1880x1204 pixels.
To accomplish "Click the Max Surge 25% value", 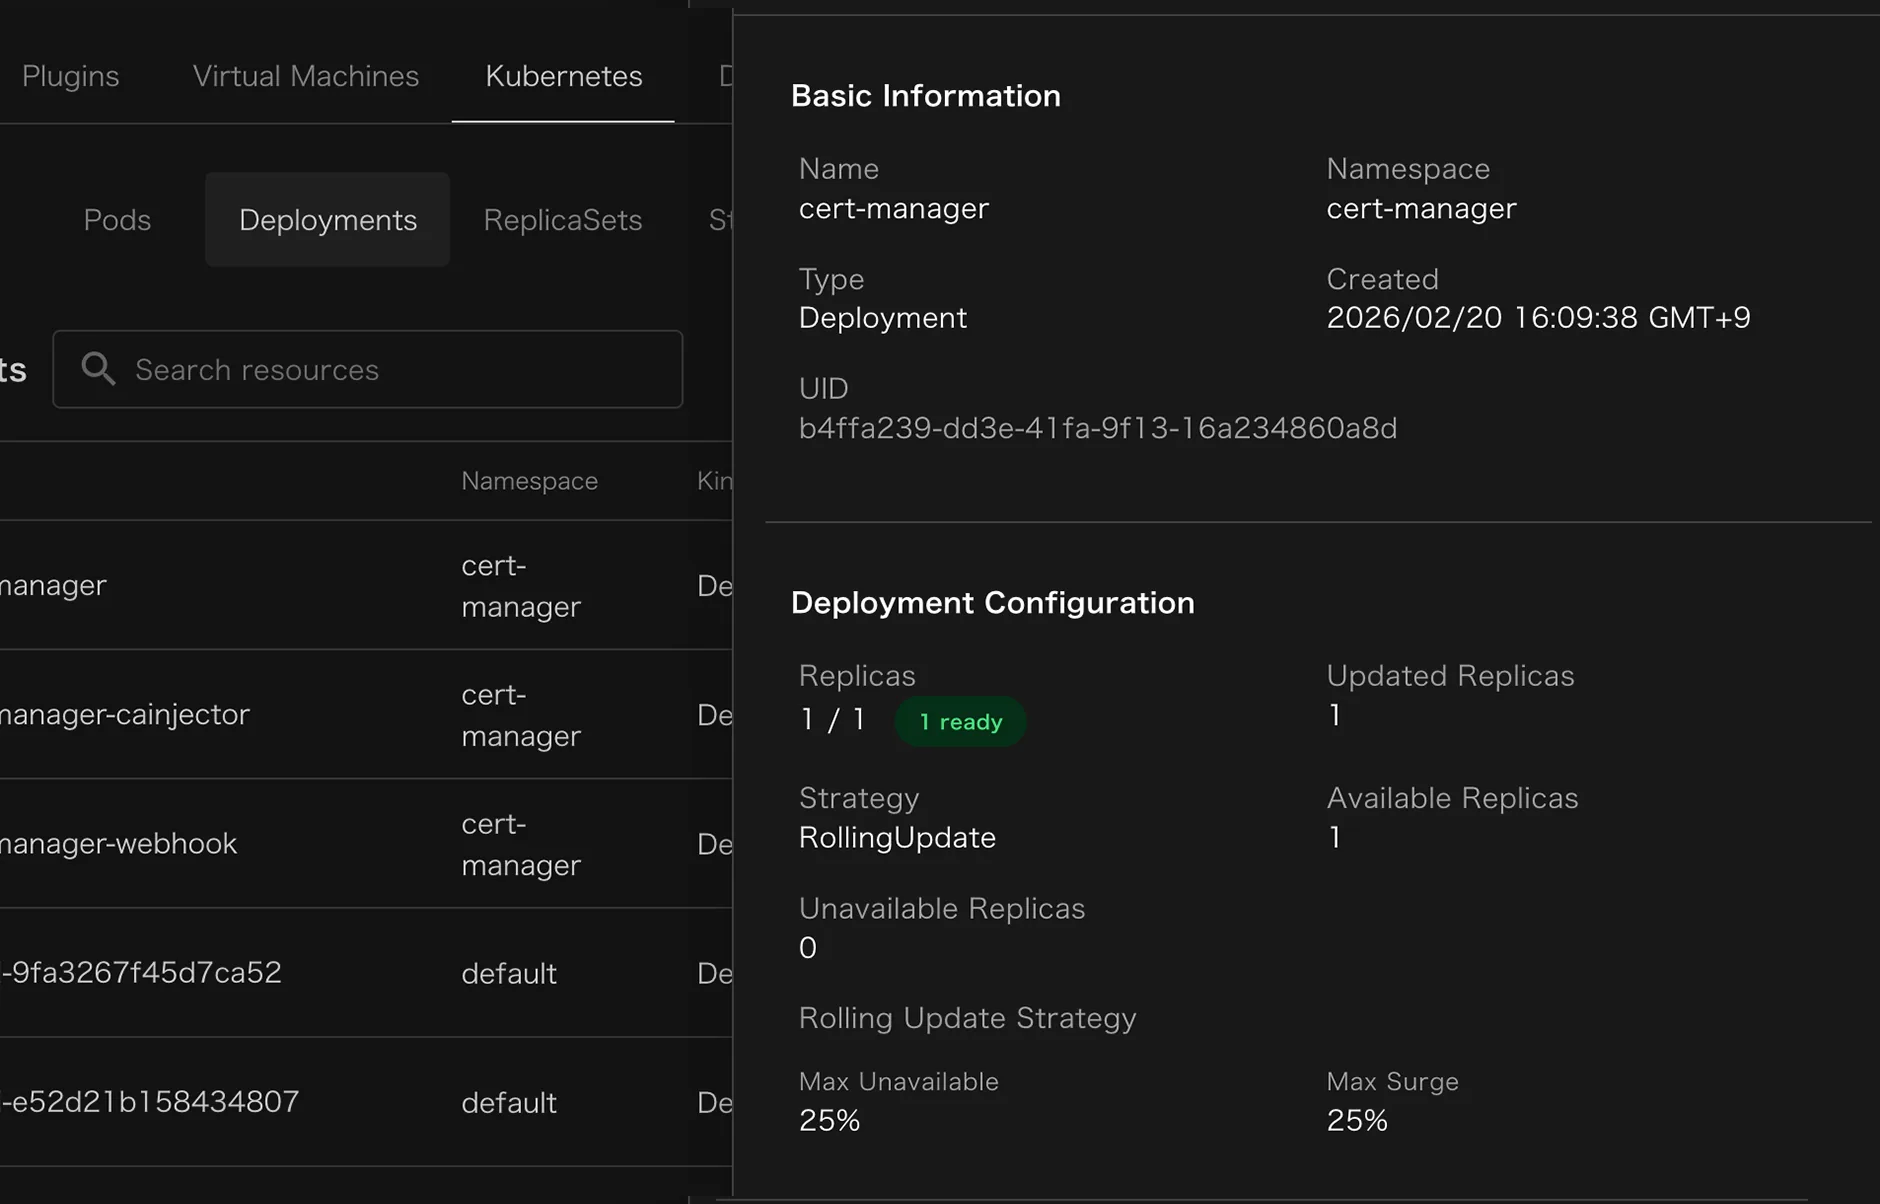I will [1357, 1120].
